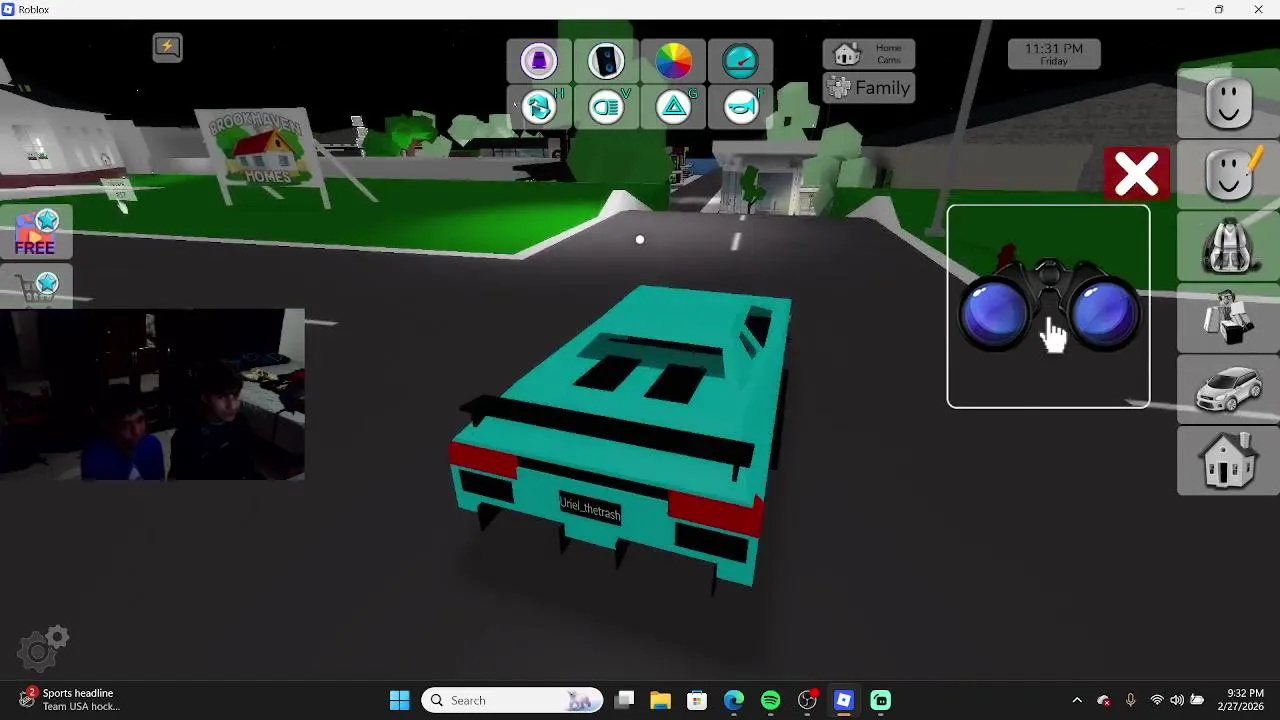Open the avatar face menu
The width and height of the screenshot is (1280, 720).
tap(1229, 103)
